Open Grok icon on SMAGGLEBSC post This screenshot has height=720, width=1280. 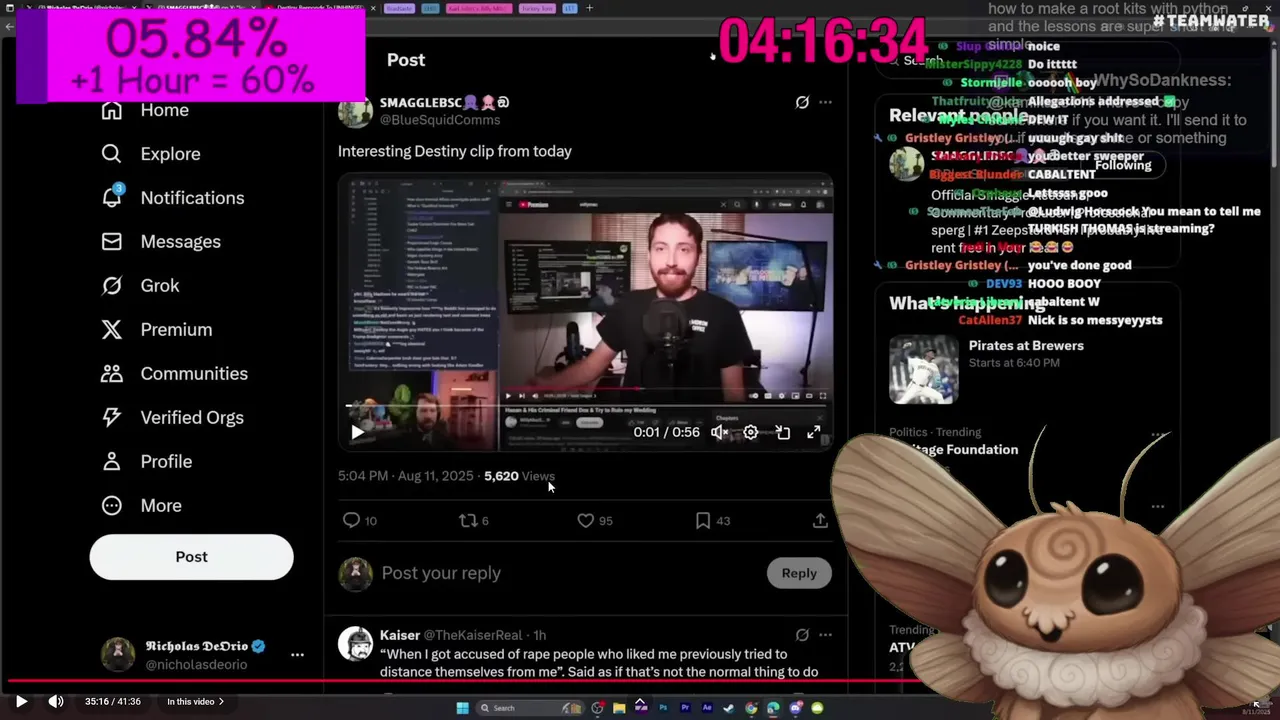802,102
